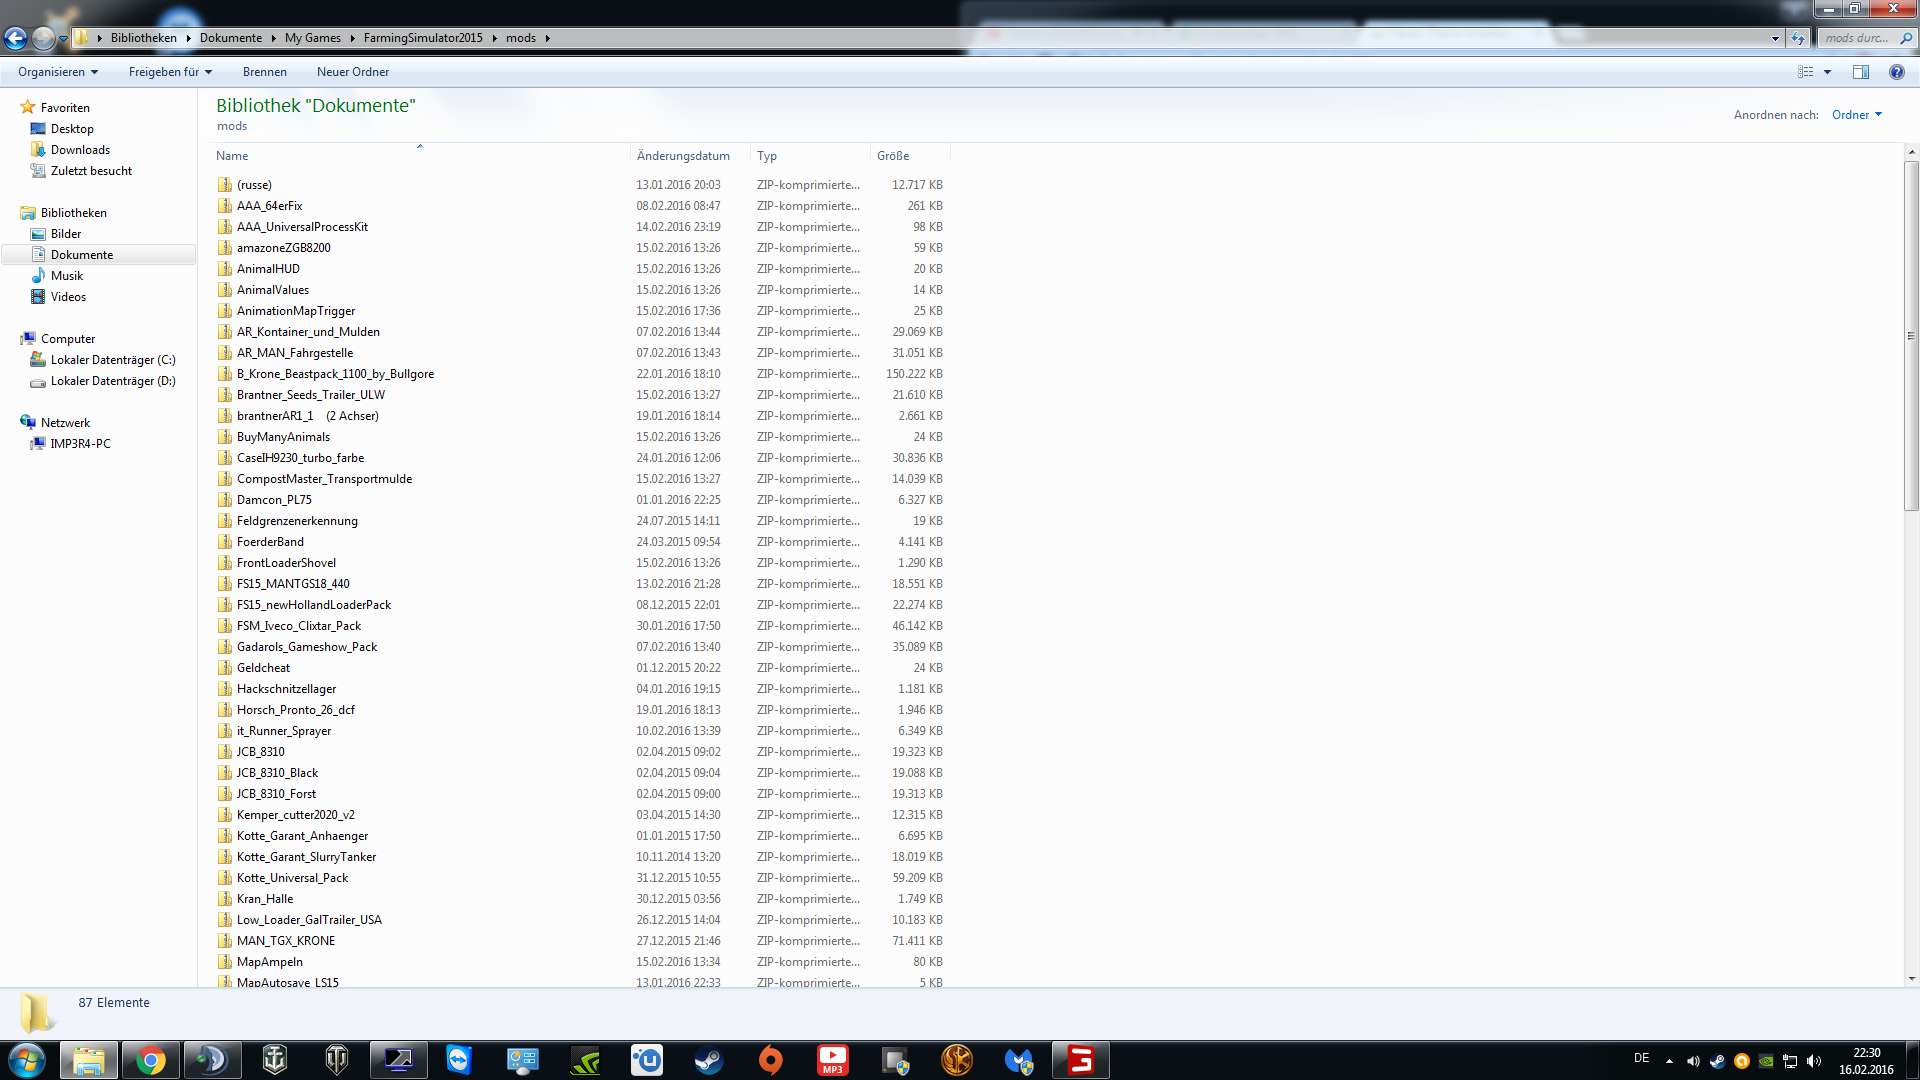The height and width of the screenshot is (1080, 1920).
Task: Open Lokaler Datenträger (D:)
Action: point(113,381)
